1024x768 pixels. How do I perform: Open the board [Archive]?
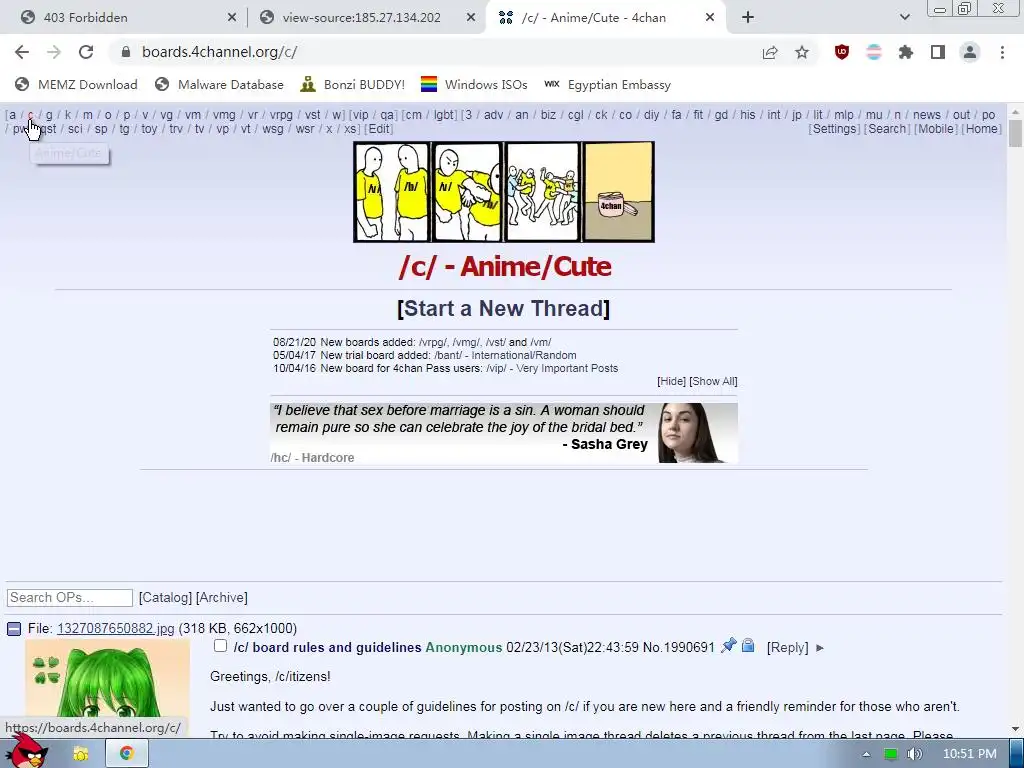pos(221,598)
